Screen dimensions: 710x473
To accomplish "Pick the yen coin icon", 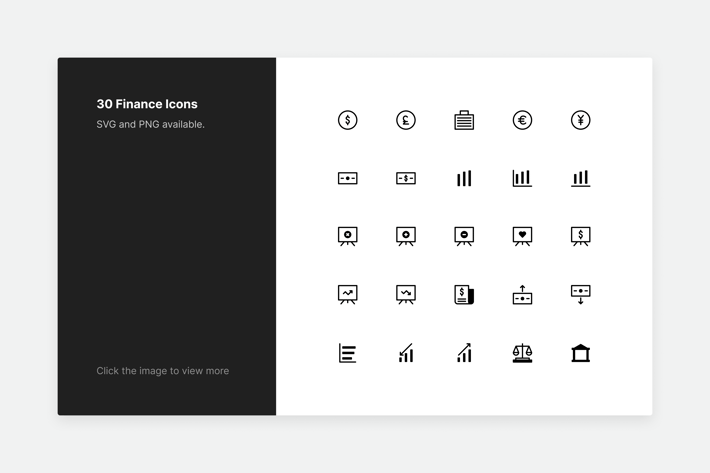I will point(580,120).
